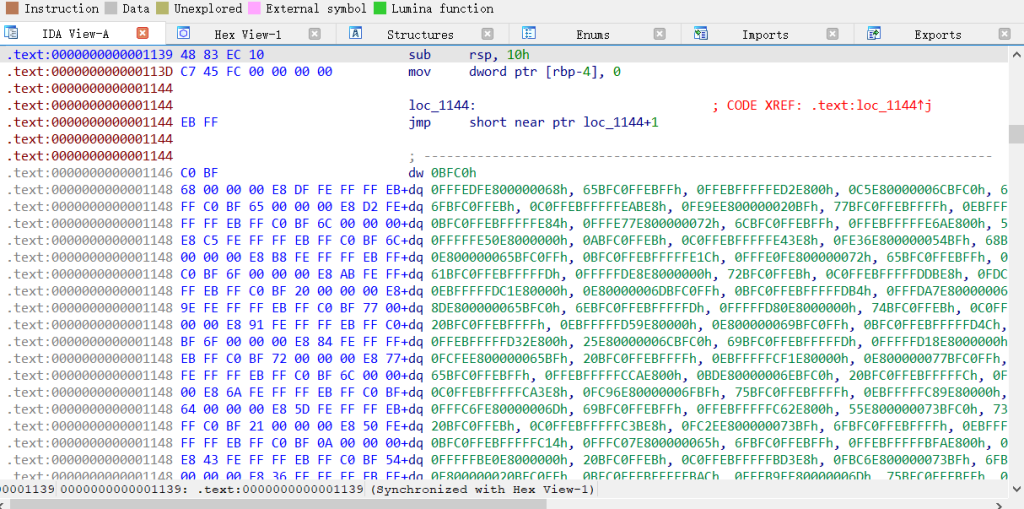Screen dimensions: 1024x509
Task: Close the Enums tab
Action: click(x=659, y=34)
